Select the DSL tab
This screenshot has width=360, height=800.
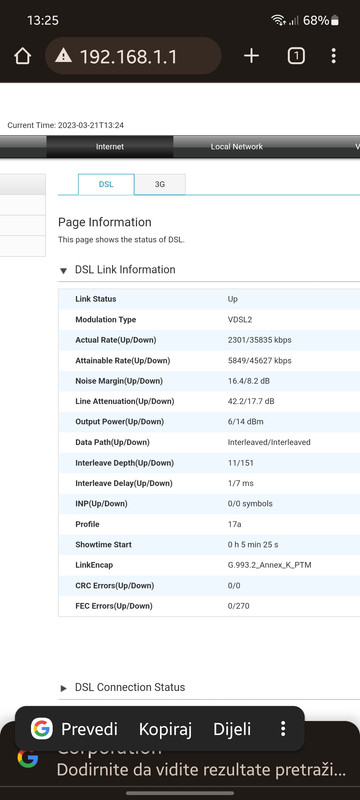(x=106, y=184)
